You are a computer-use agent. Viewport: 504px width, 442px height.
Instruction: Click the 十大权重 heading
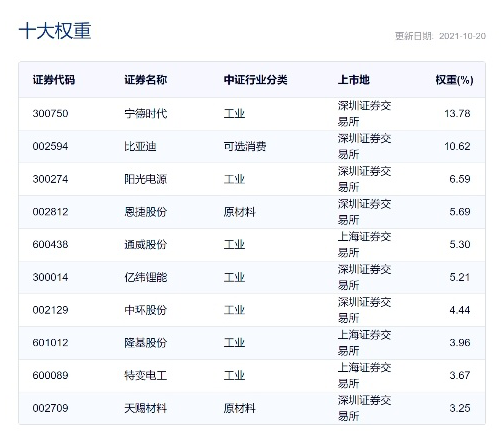pyautogui.click(x=55, y=31)
